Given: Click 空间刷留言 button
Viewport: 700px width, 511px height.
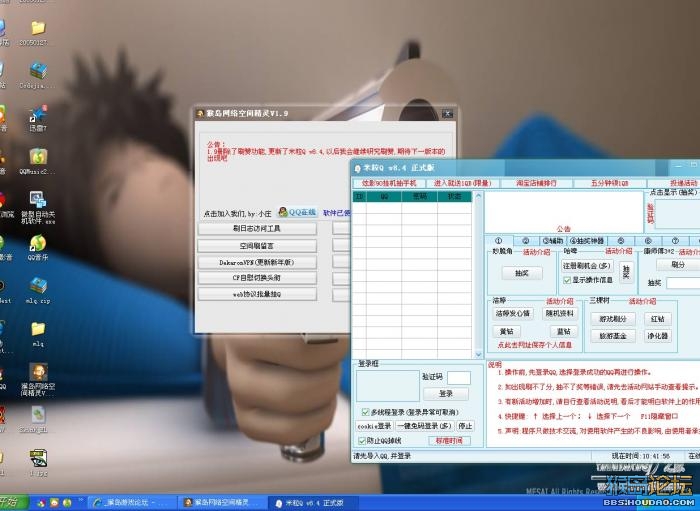Looking at the screenshot, I should tap(257, 245).
